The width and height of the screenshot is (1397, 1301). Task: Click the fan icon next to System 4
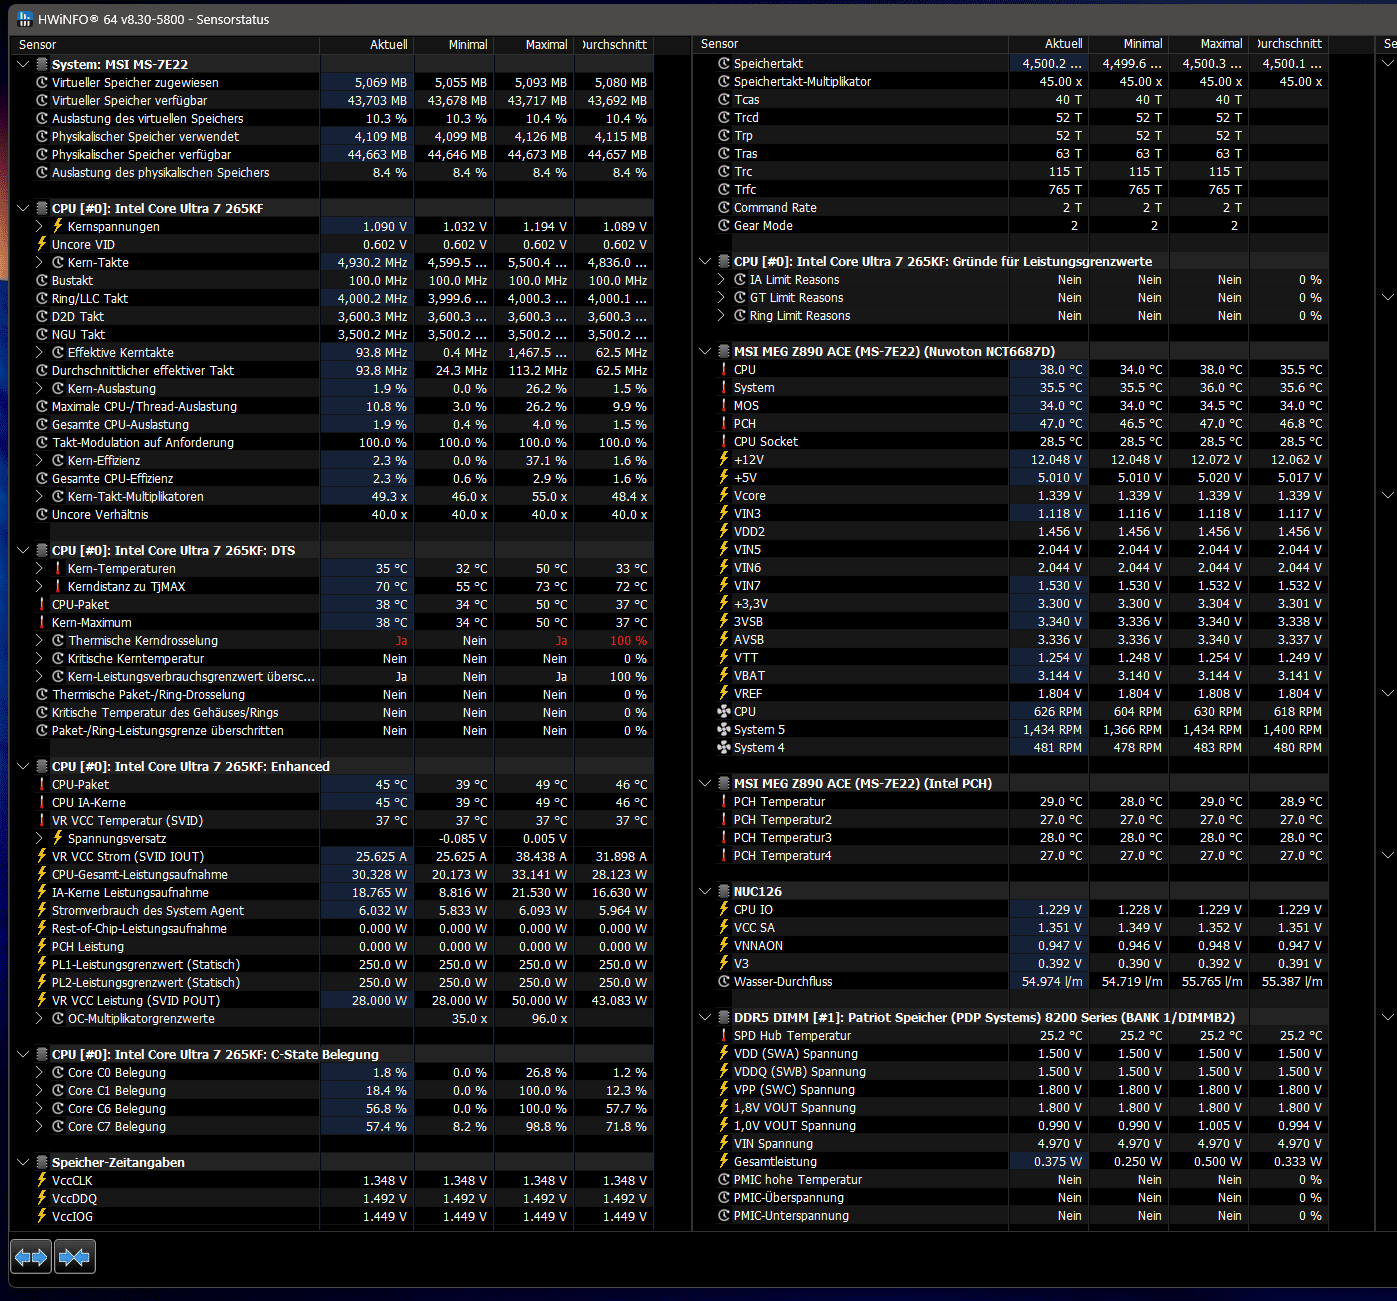[724, 747]
